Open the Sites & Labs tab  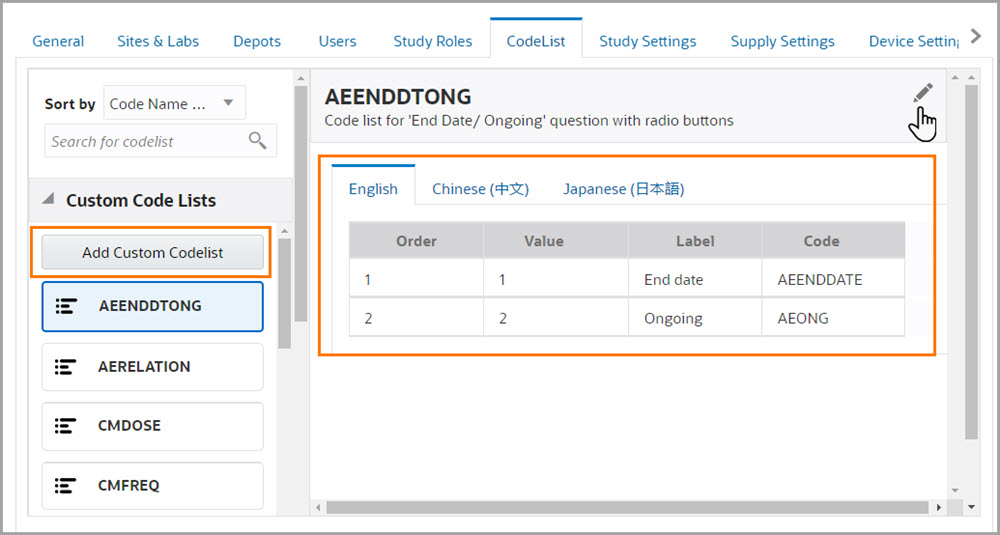[x=158, y=41]
